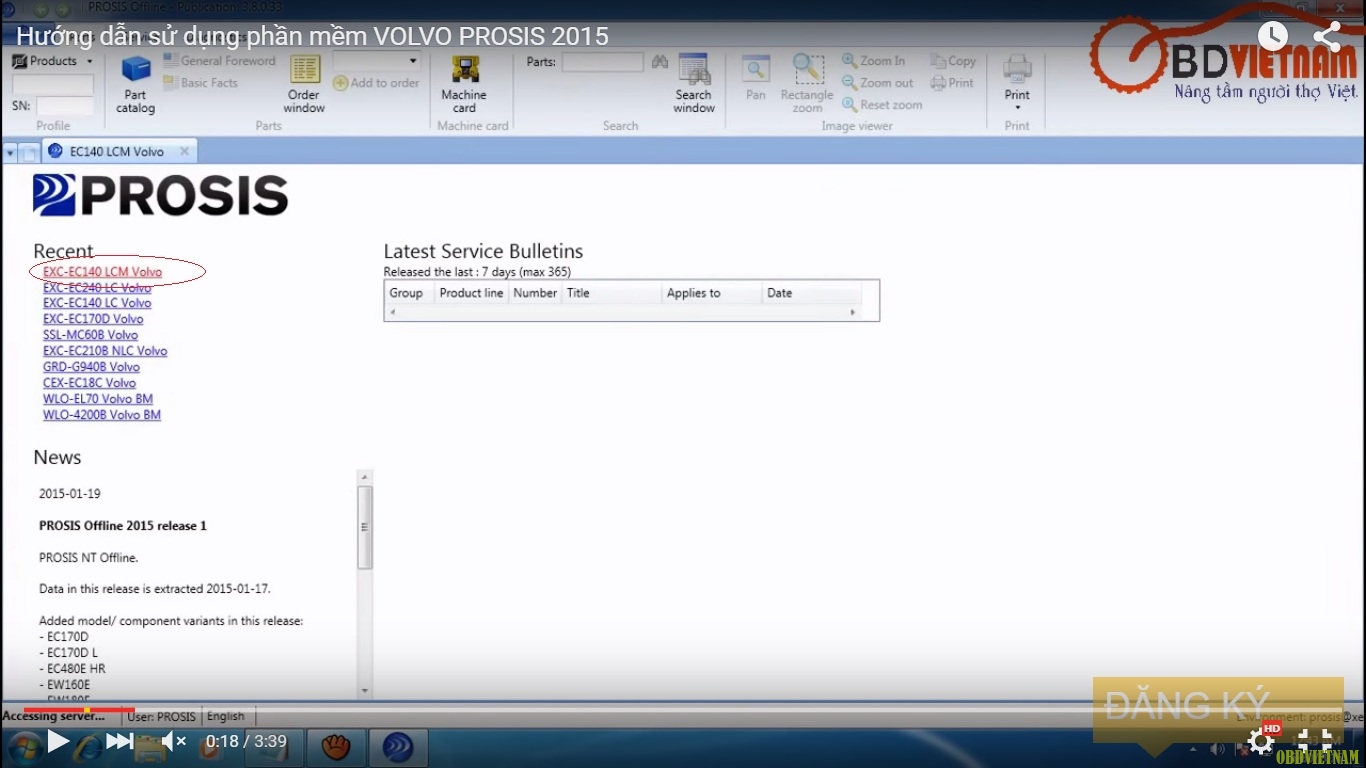Open SSL-MC60B Volvo recent link
The image size is (1366, 768).
point(90,335)
